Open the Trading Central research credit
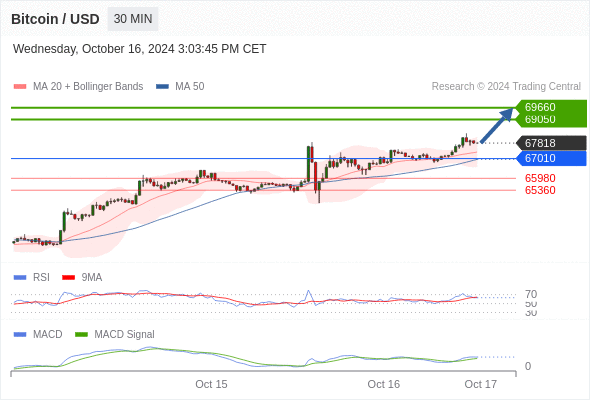This screenshot has height=400, width=590. pyautogui.click(x=506, y=87)
